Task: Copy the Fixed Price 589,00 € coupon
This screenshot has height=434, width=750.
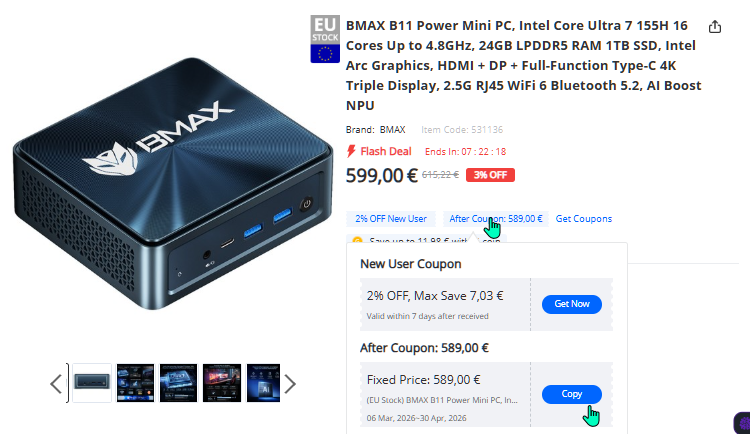Action: (x=572, y=394)
